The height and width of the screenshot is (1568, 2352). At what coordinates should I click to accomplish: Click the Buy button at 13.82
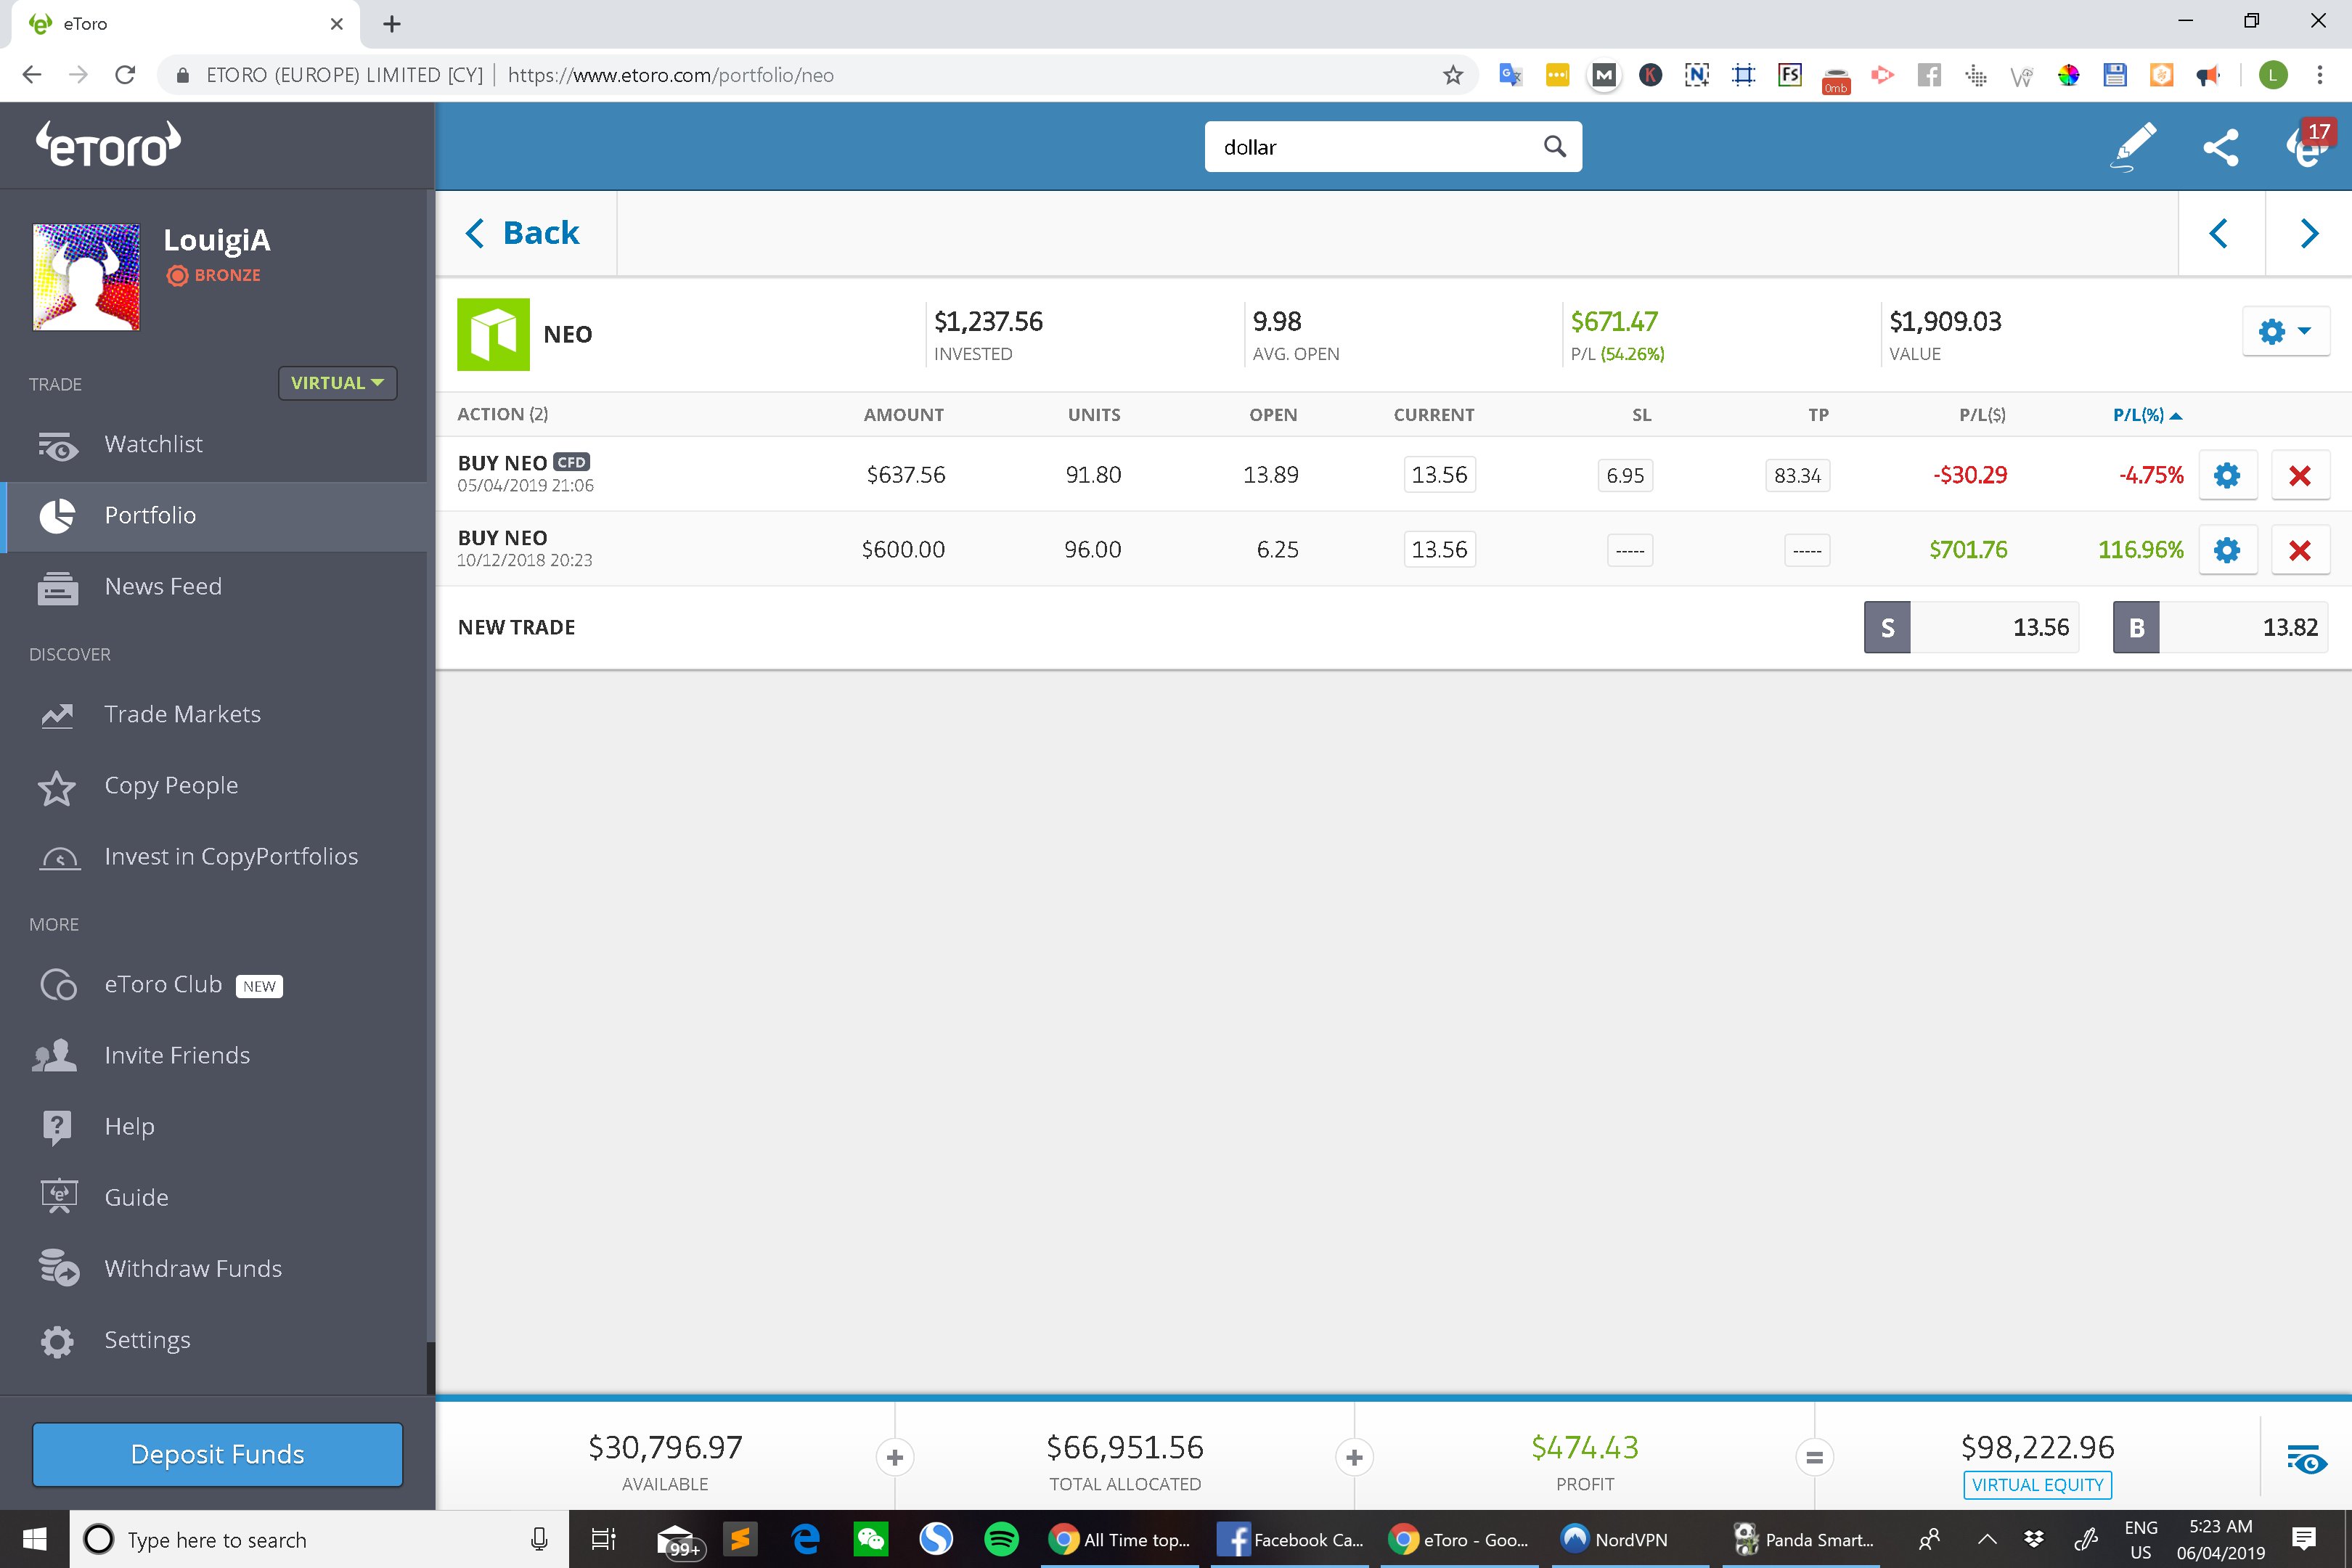(x=2220, y=627)
